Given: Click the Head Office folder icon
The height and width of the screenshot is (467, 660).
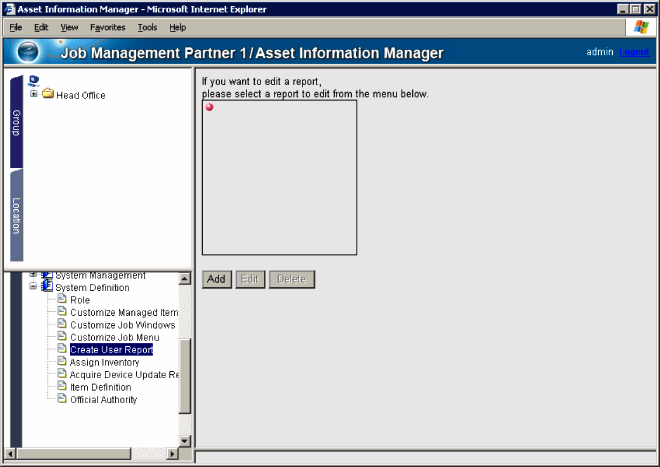Looking at the screenshot, I should click(48, 93).
